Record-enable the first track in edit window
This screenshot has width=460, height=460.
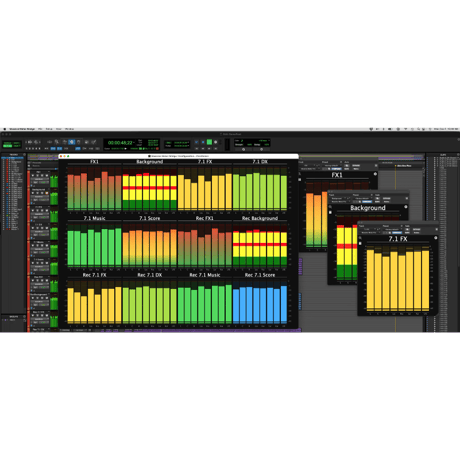(33, 175)
